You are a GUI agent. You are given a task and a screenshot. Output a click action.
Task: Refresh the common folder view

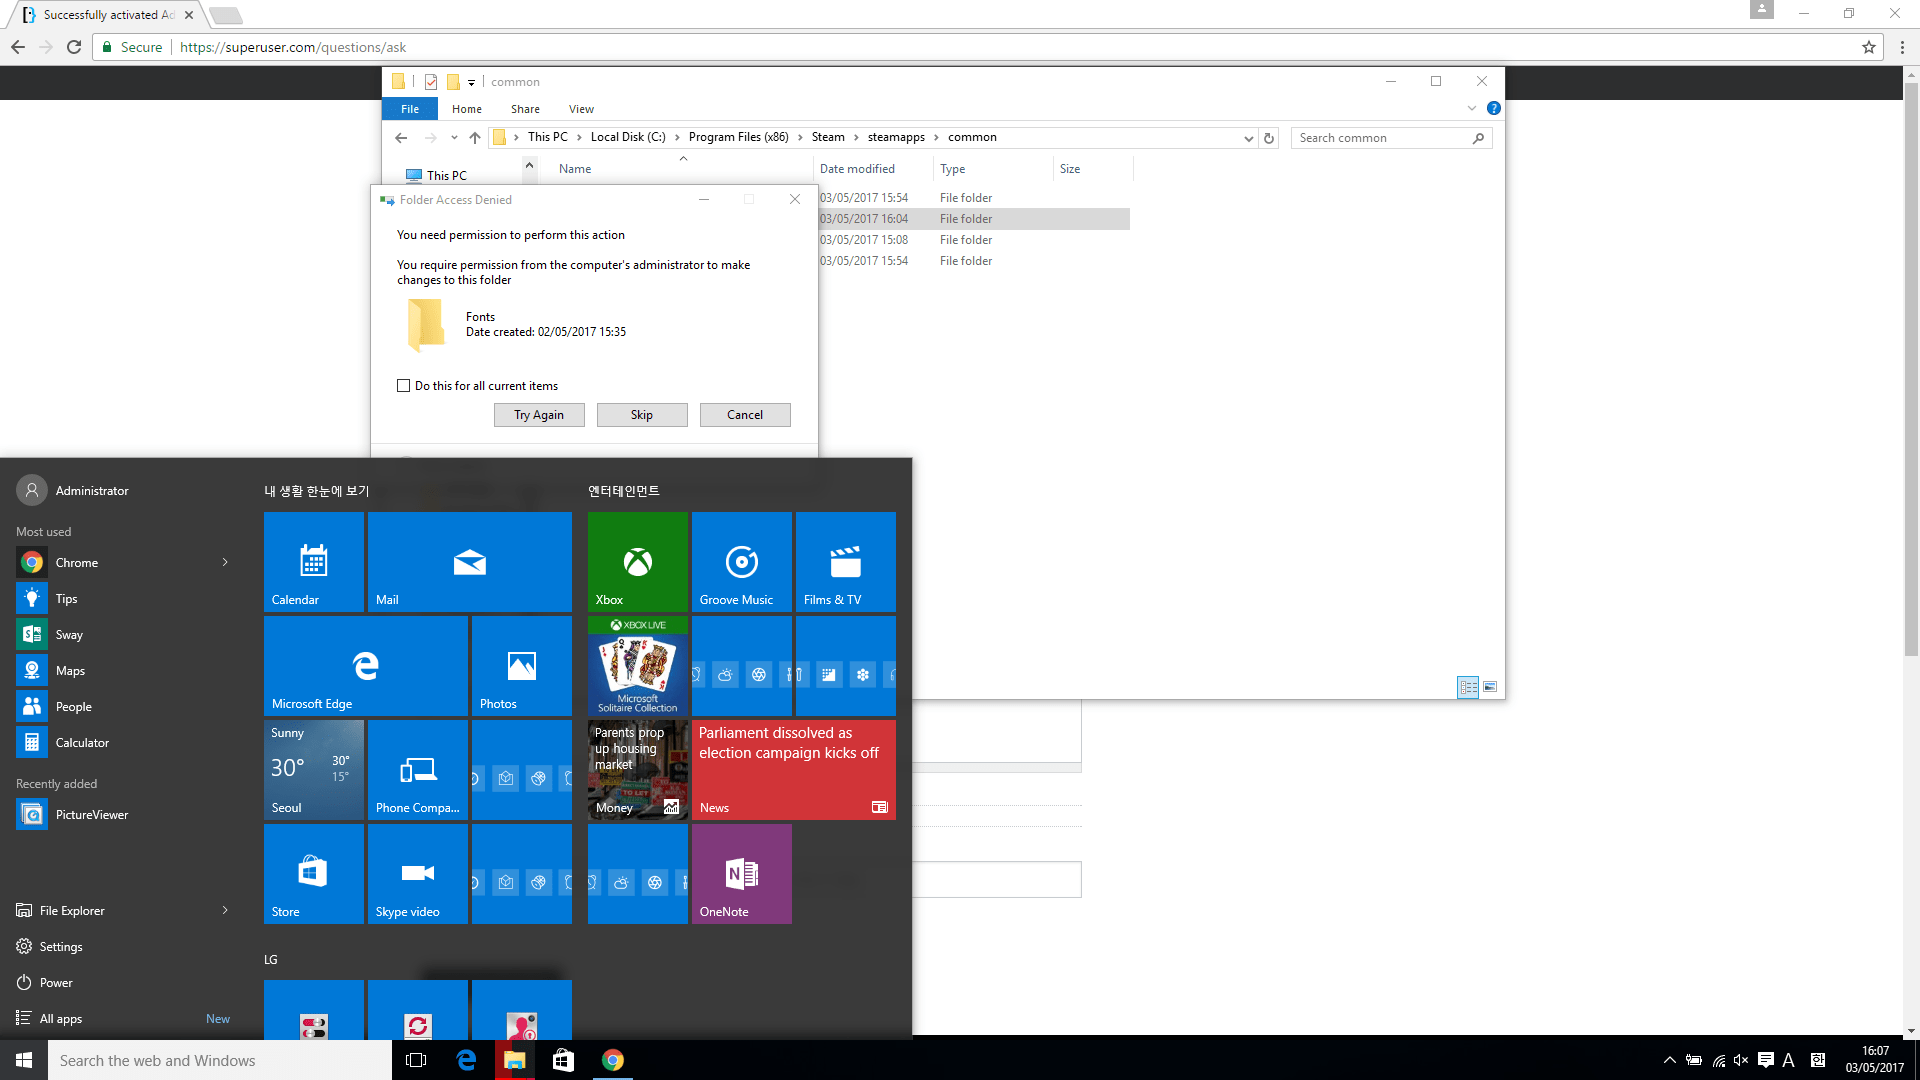[x=1269, y=139]
